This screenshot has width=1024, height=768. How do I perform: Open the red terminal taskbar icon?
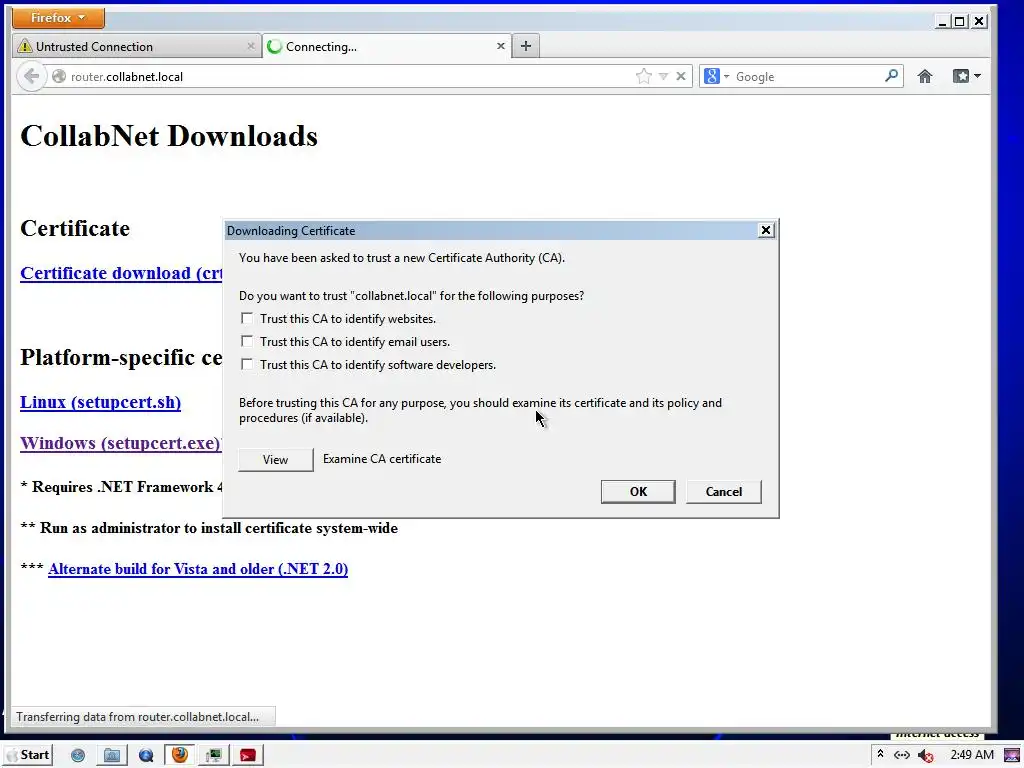pyautogui.click(x=248, y=756)
